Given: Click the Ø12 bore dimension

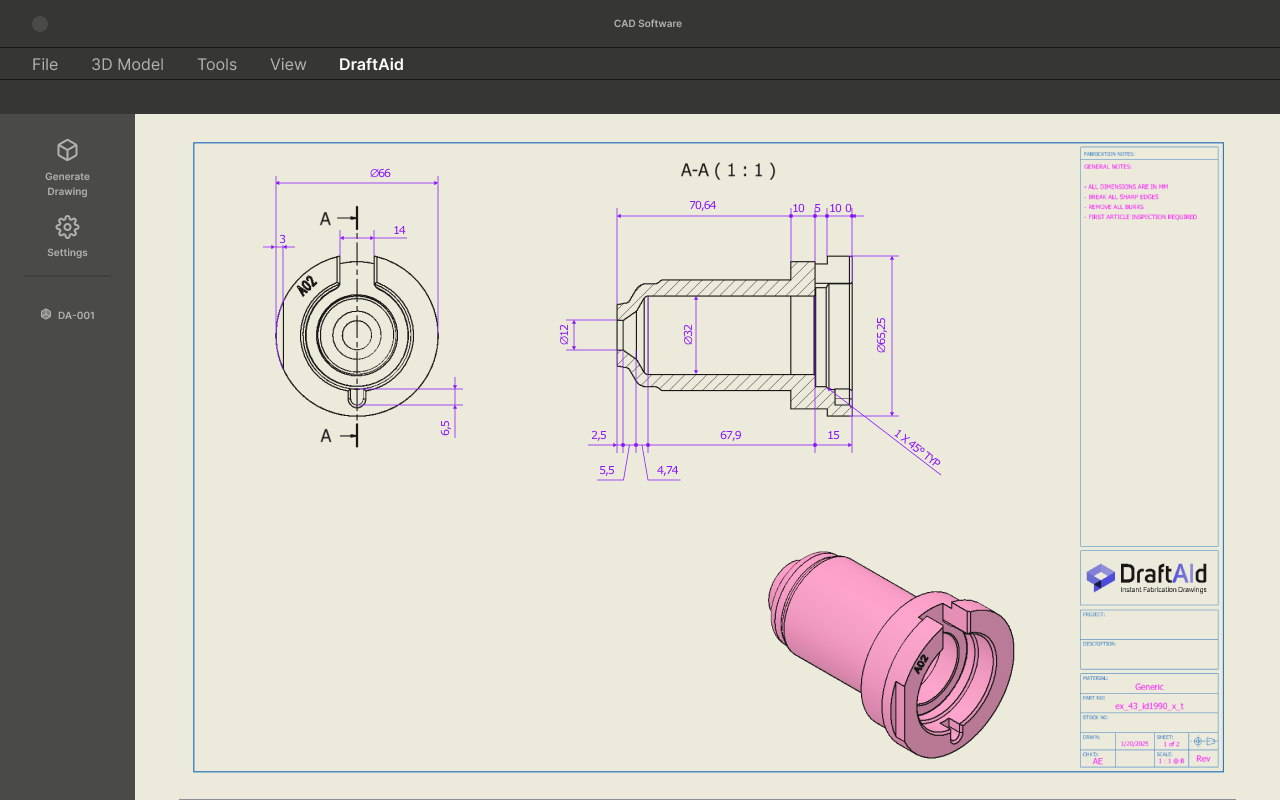Looking at the screenshot, I should [564, 334].
